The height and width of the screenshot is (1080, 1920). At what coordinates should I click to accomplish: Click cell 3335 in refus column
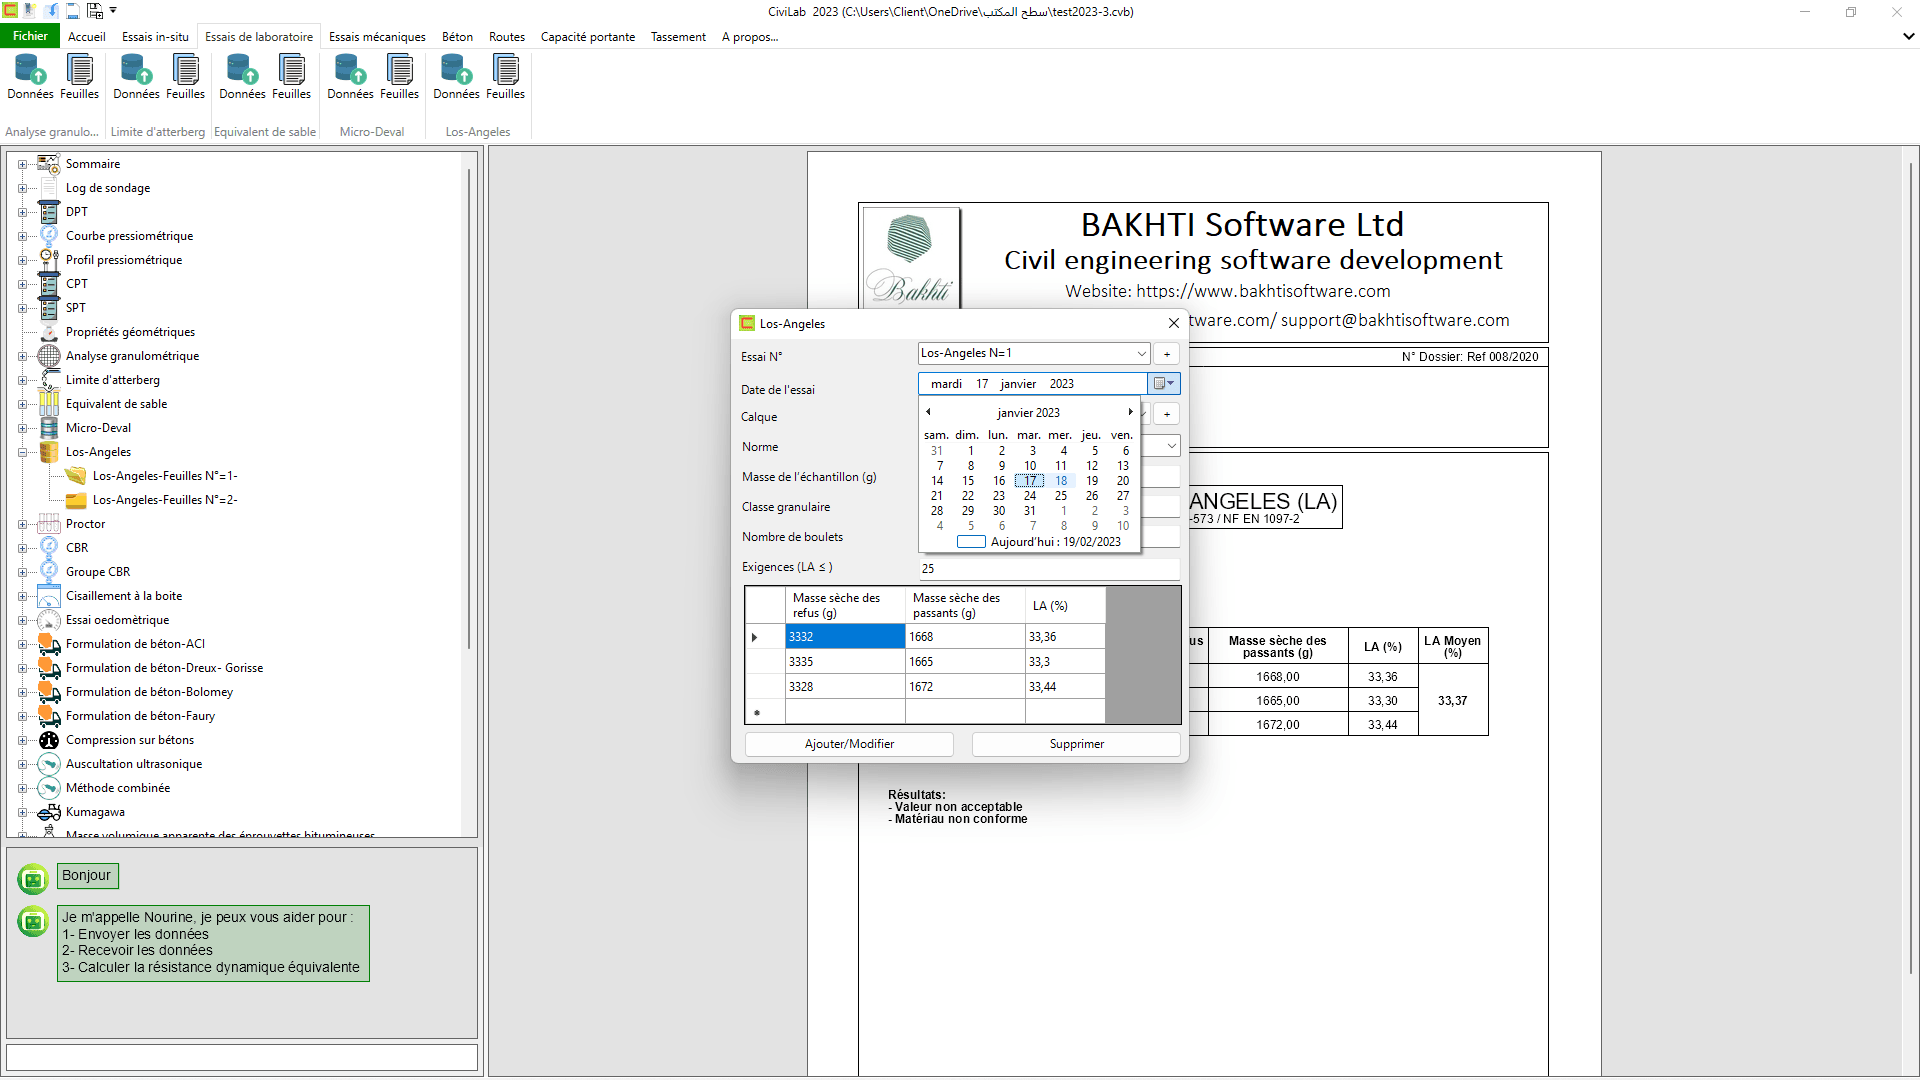pos(845,662)
